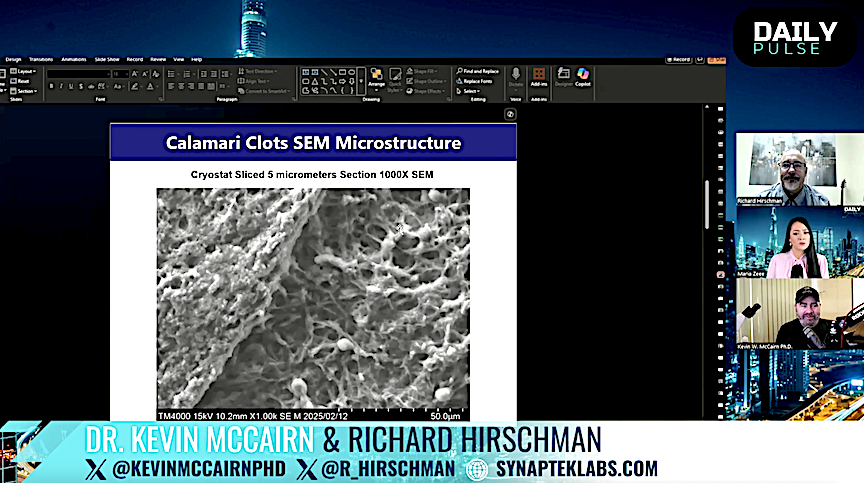This screenshot has height=483, width=864.
Task: Click the Designer icon
Action: coord(563,77)
